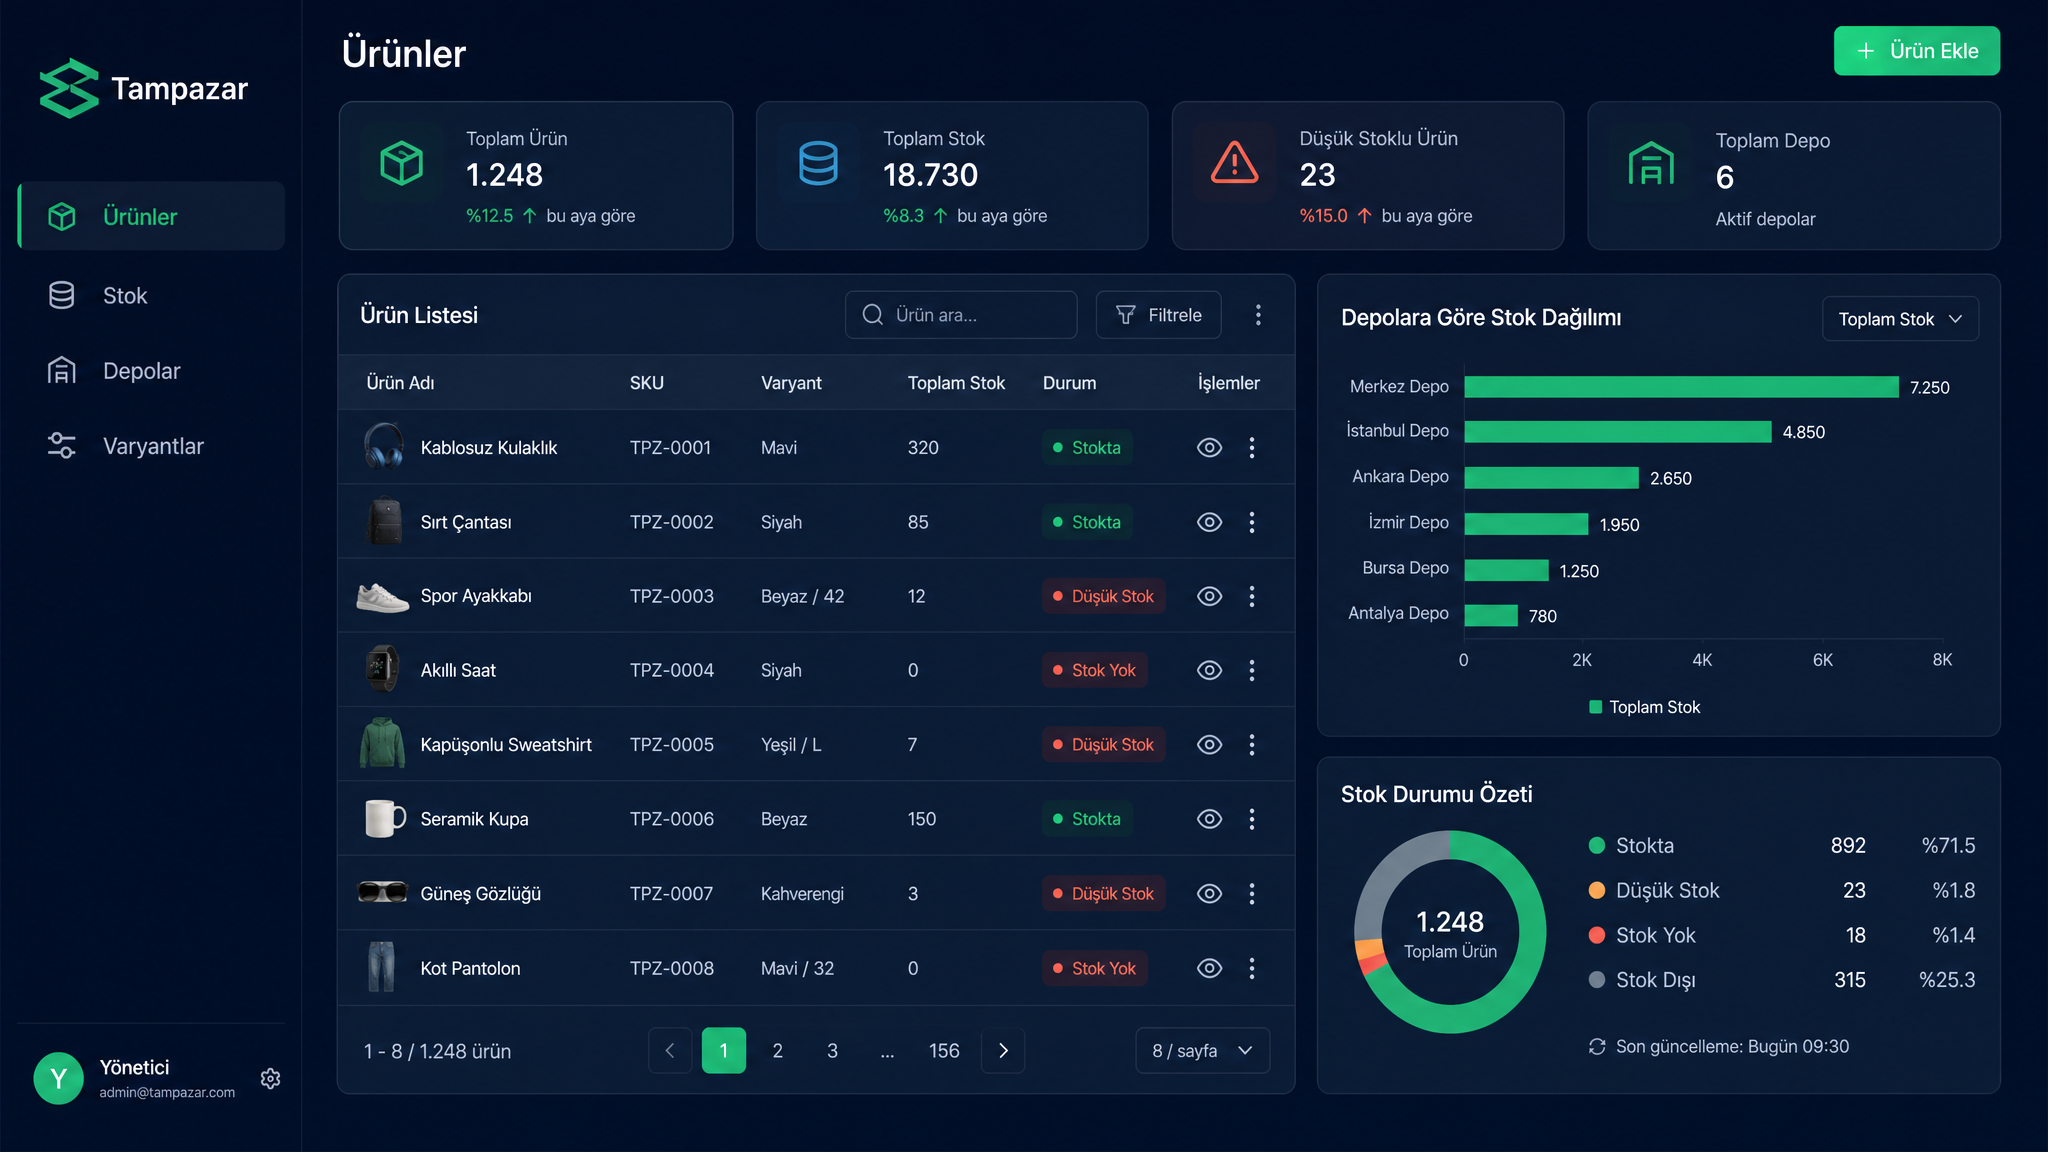The height and width of the screenshot is (1152, 2048).
Task: Expand the Toplam Stok chart dropdown
Action: (x=1900, y=319)
